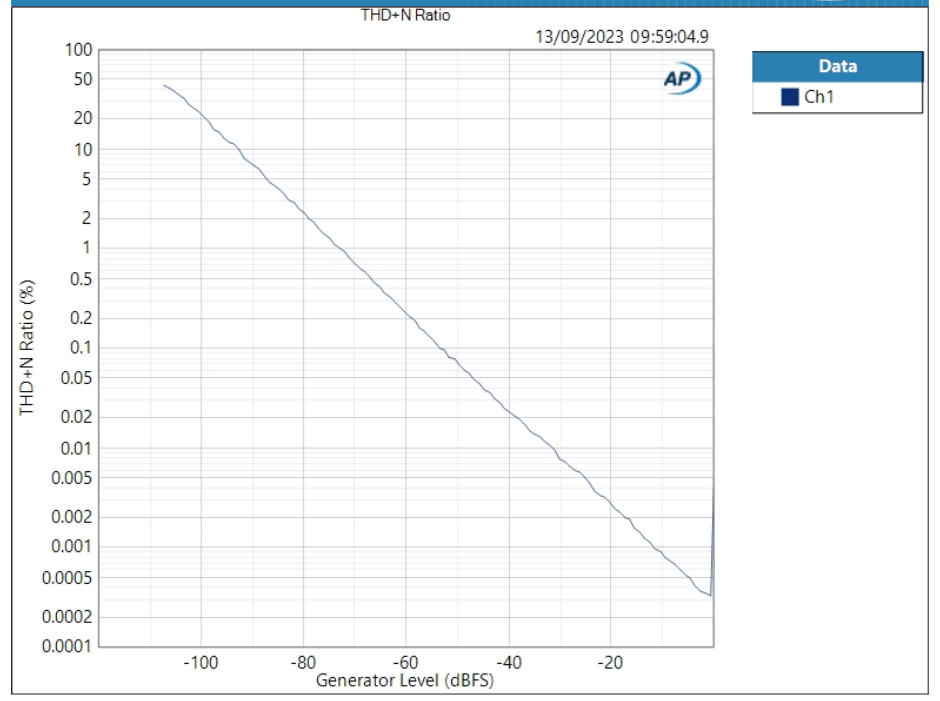Click the 20 y-axis tick label

[x=83, y=118]
